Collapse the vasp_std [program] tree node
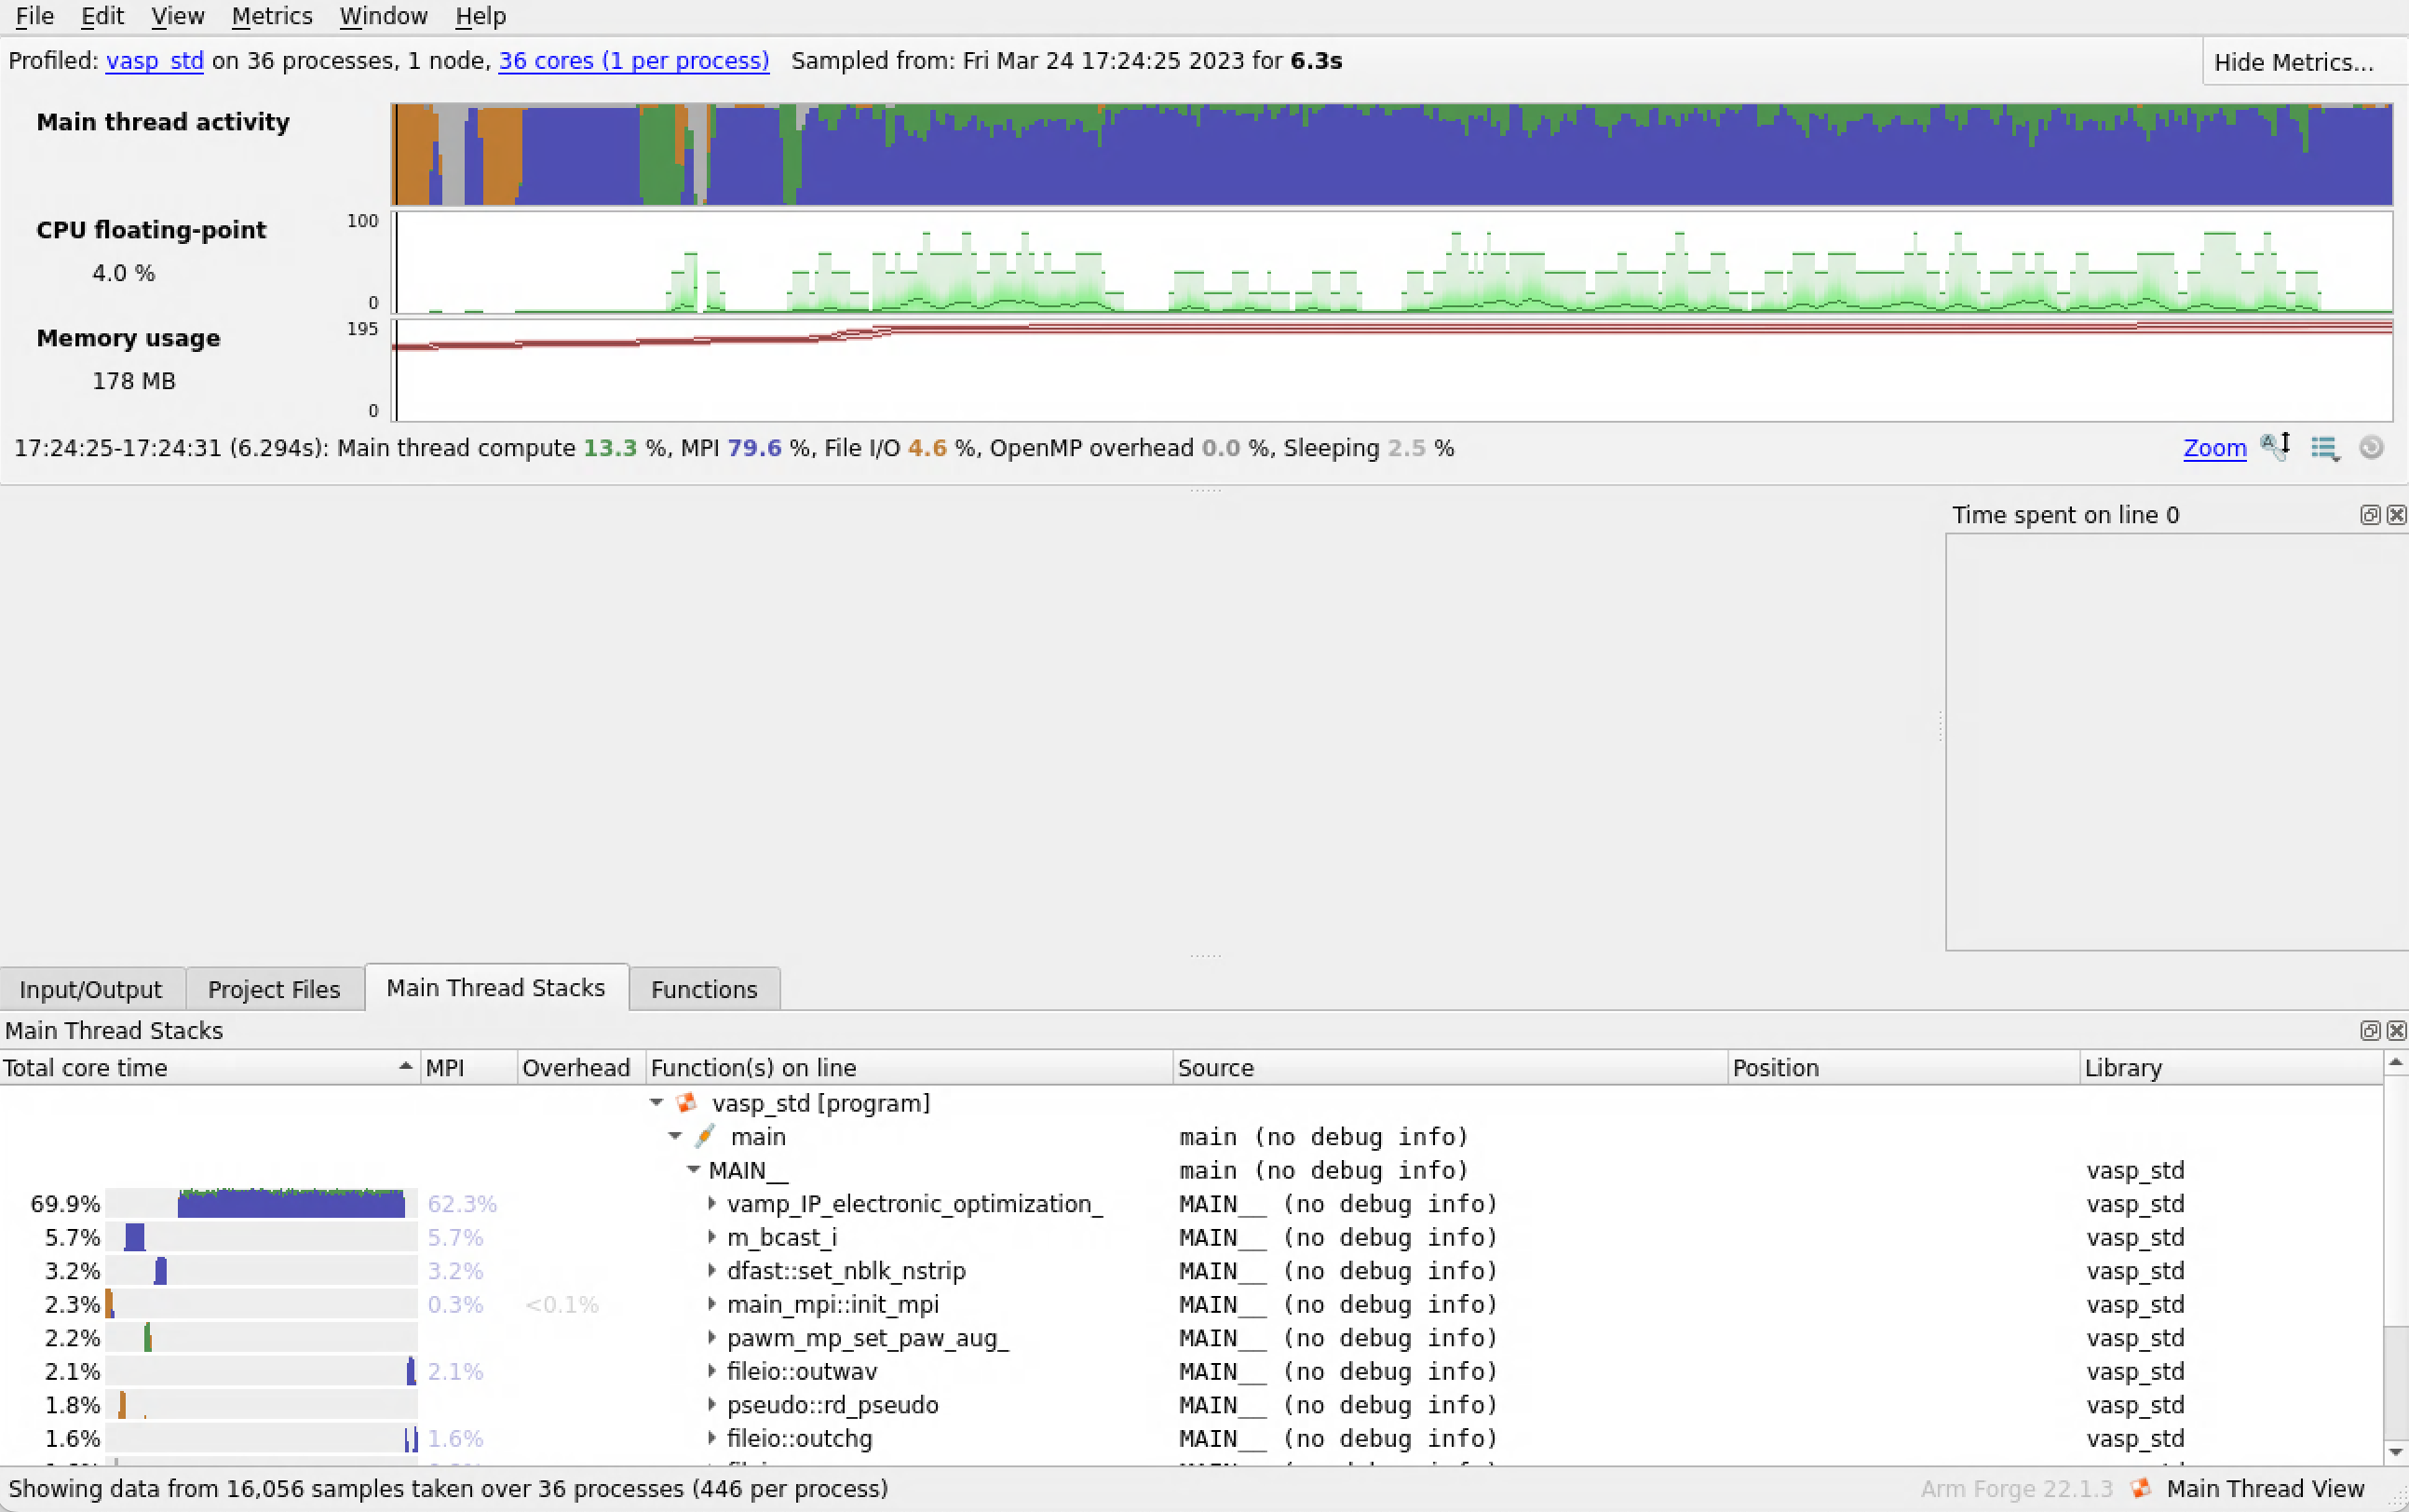Screen dimensions: 2409x1512 [x=657, y=1102]
